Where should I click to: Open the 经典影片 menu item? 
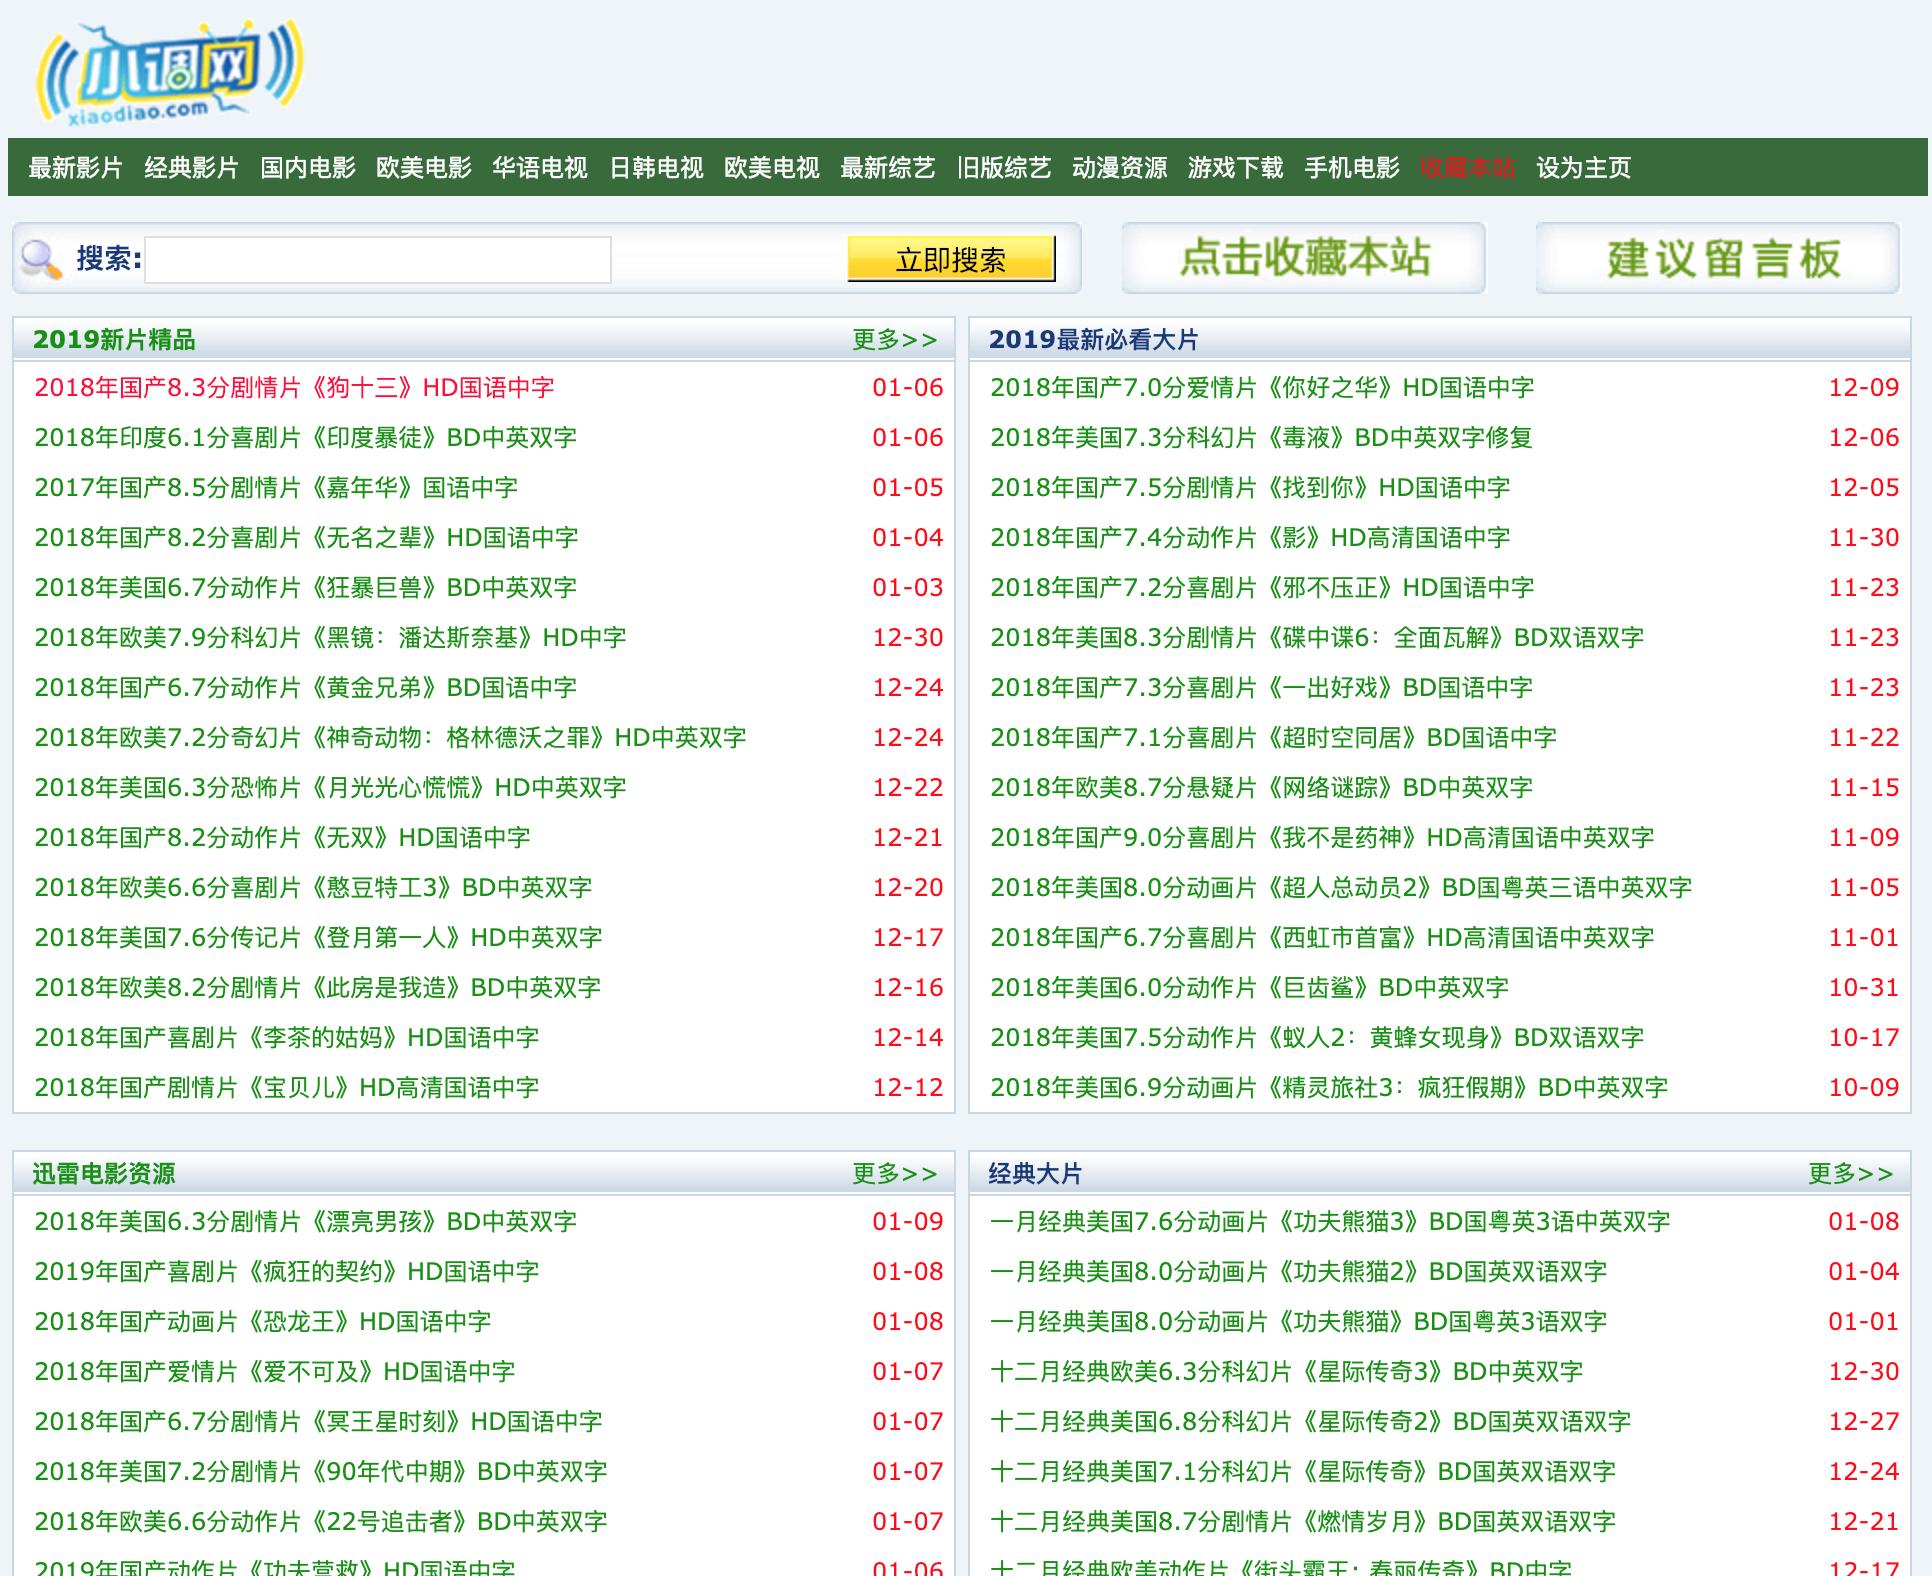tap(190, 168)
